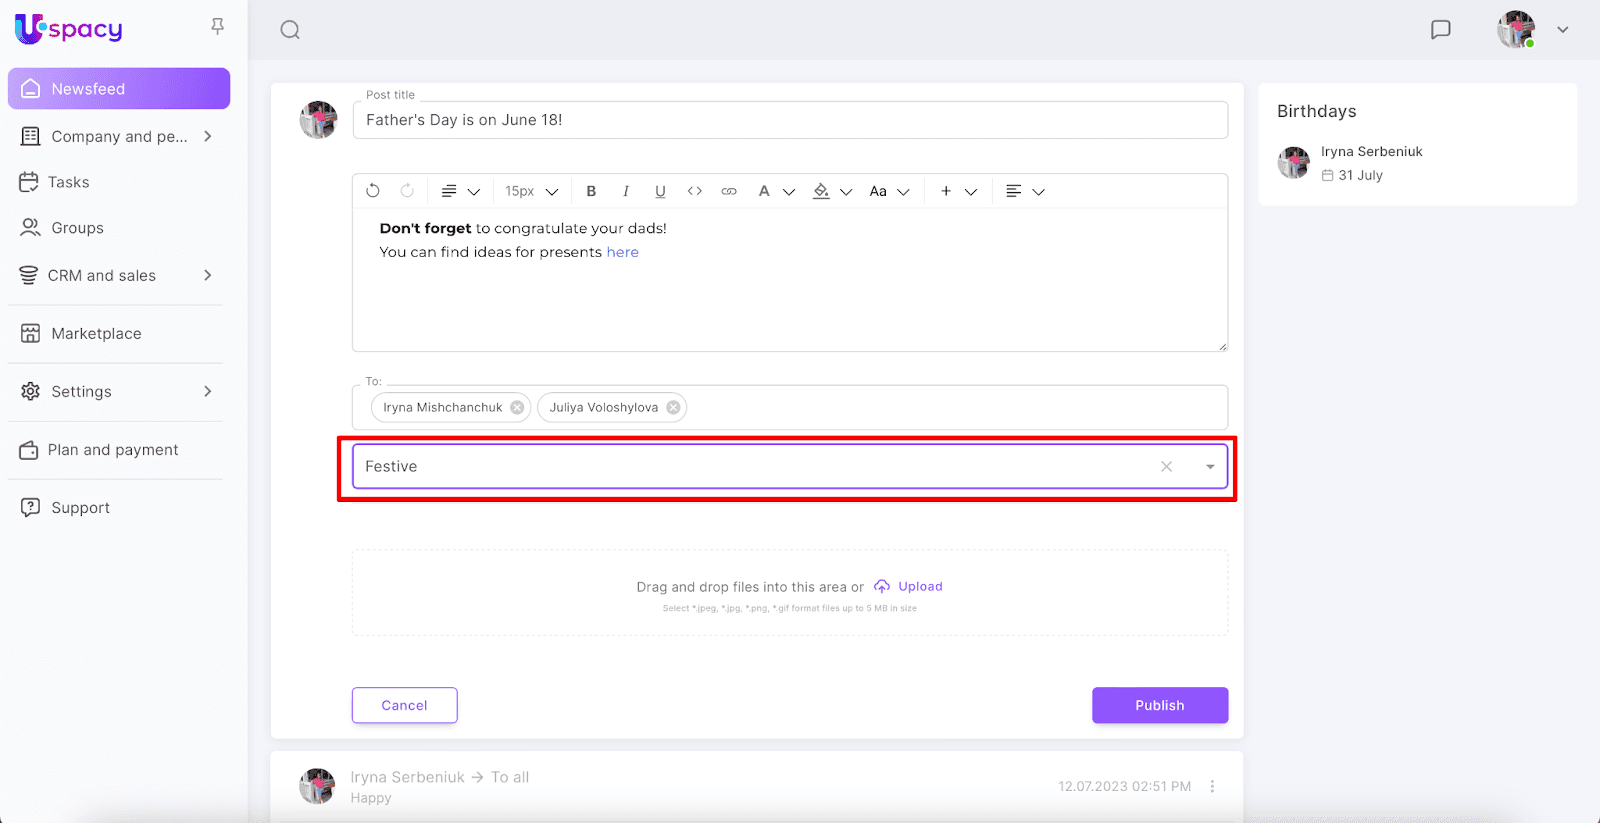
Task: Toggle bold formatting
Action: click(x=591, y=191)
